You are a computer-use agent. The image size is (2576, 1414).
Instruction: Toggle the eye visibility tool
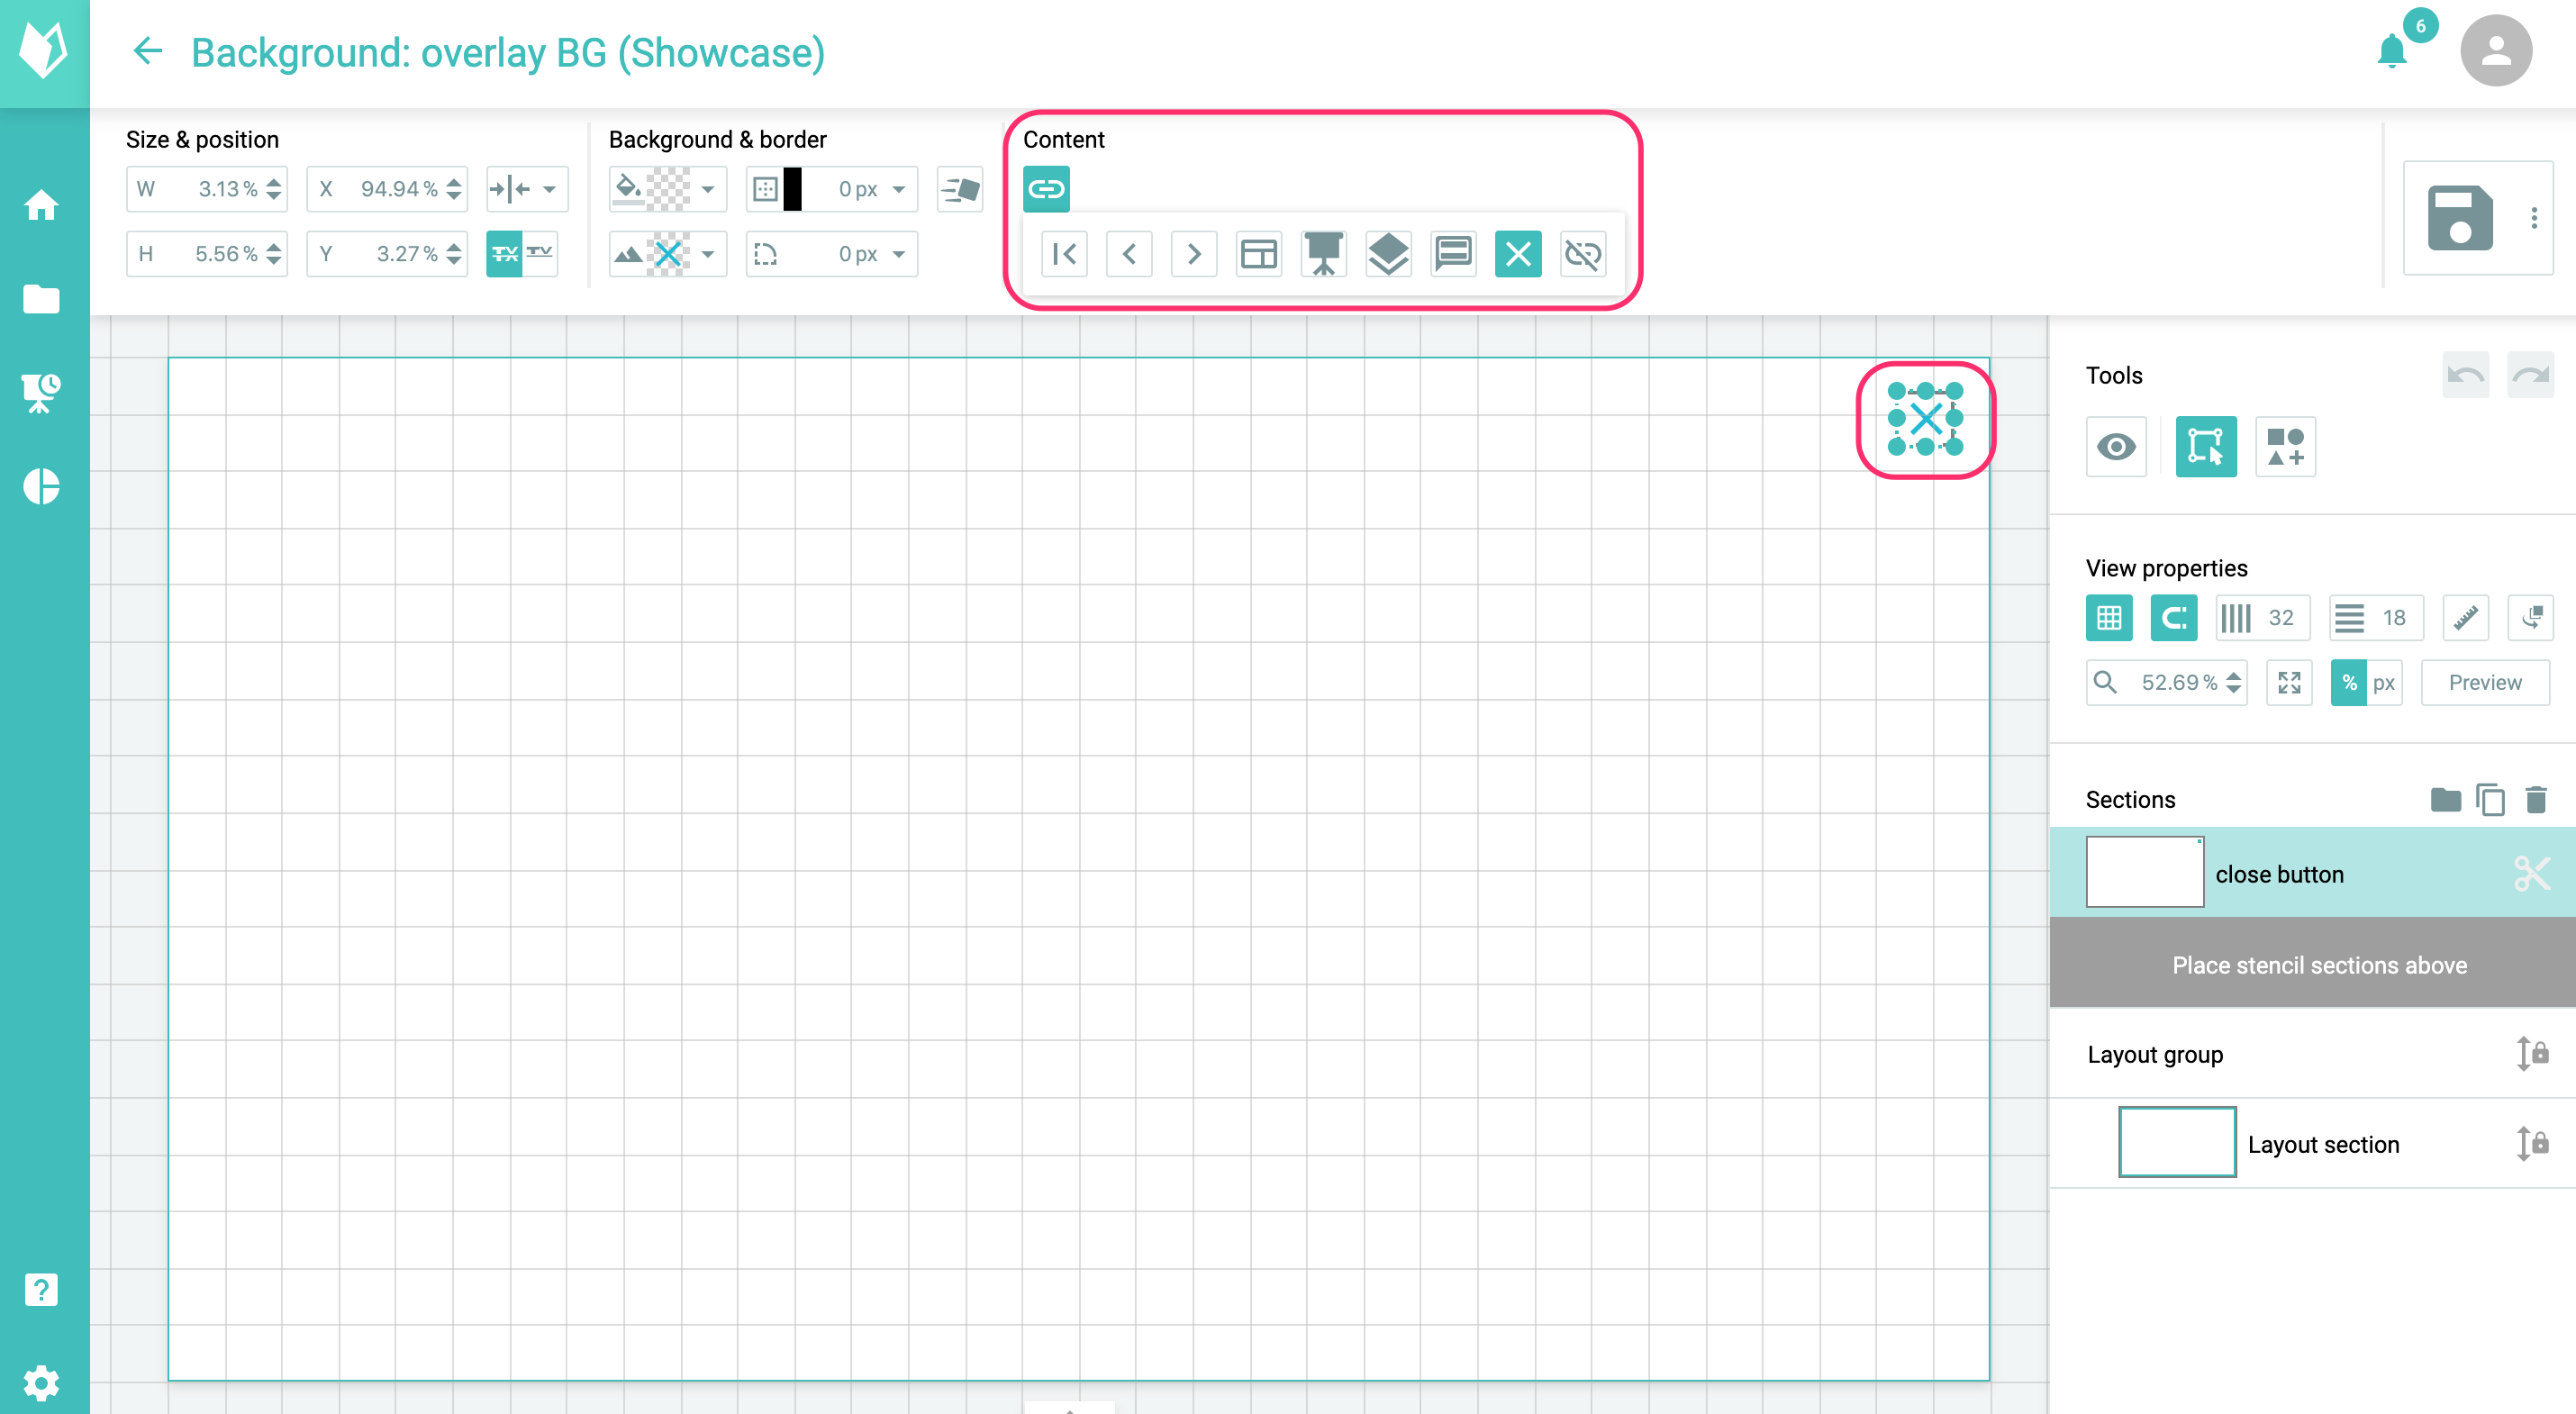pyautogui.click(x=2116, y=446)
